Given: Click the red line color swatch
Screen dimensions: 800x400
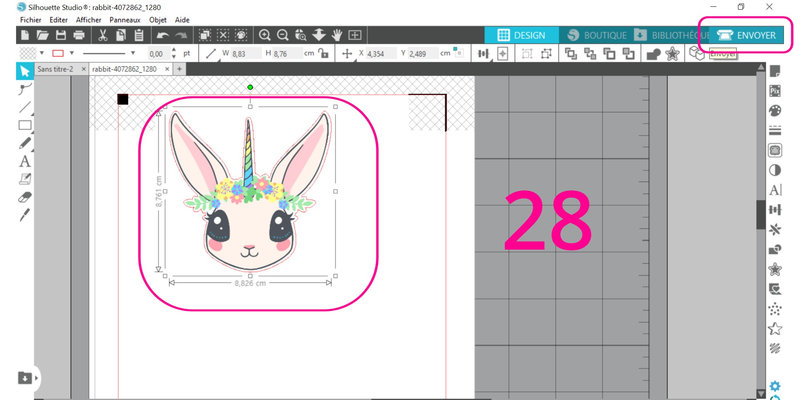Looking at the screenshot, I should [x=58, y=53].
